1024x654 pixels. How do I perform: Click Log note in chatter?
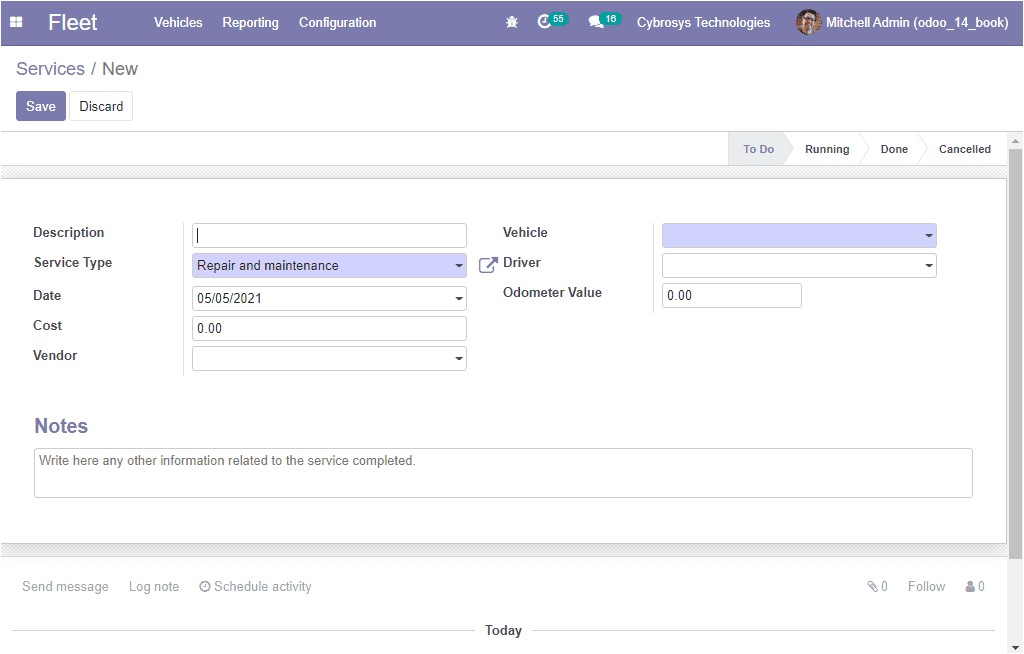[x=153, y=587]
